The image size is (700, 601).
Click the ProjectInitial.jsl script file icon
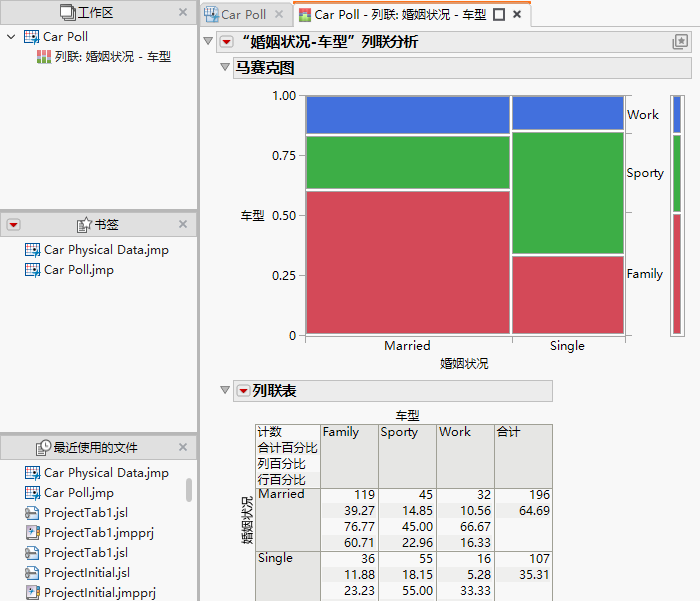33,573
